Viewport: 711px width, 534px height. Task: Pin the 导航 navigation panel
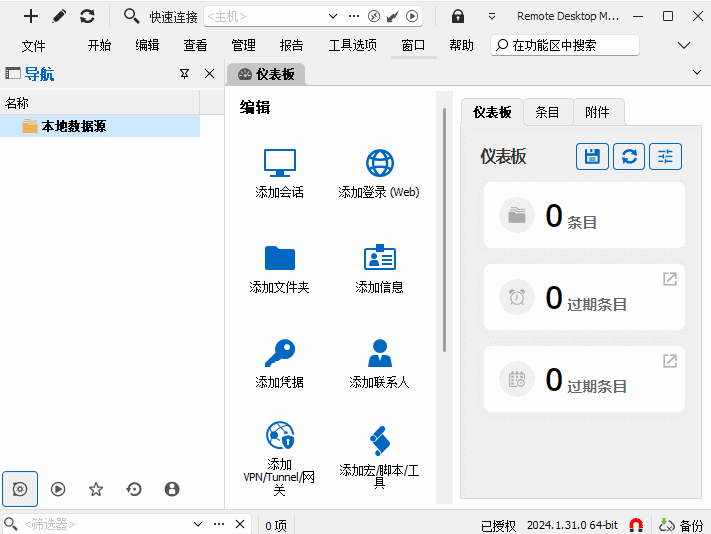[x=184, y=73]
